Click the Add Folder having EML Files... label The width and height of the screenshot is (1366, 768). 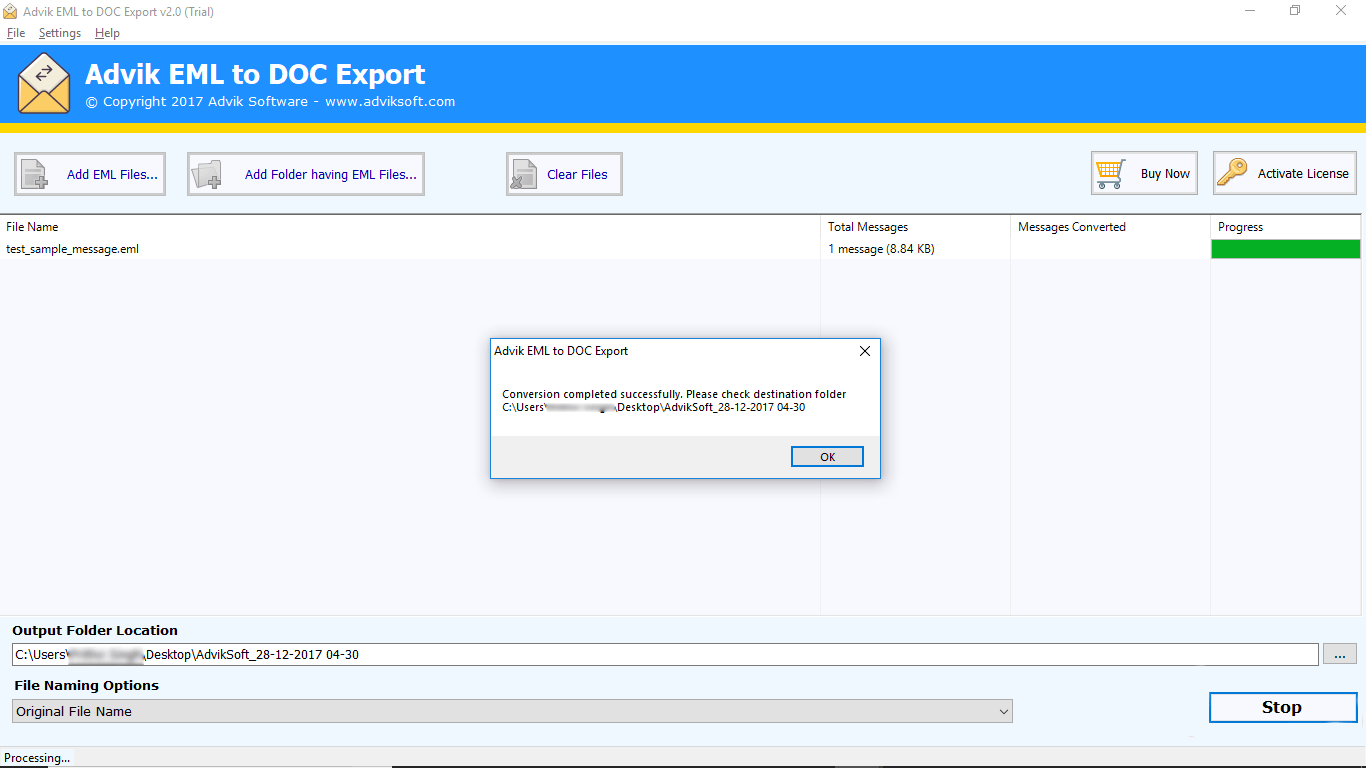pyautogui.click(x=331, y=174)
